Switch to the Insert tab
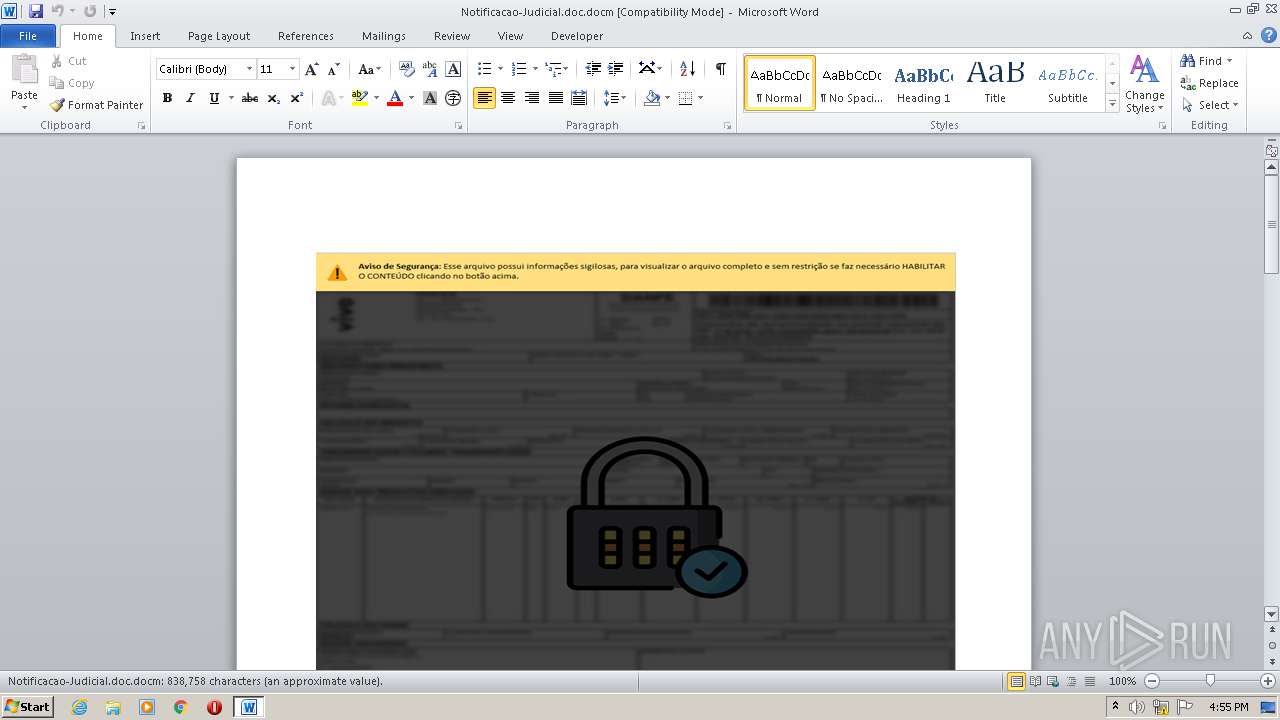 tap(145, 36)
